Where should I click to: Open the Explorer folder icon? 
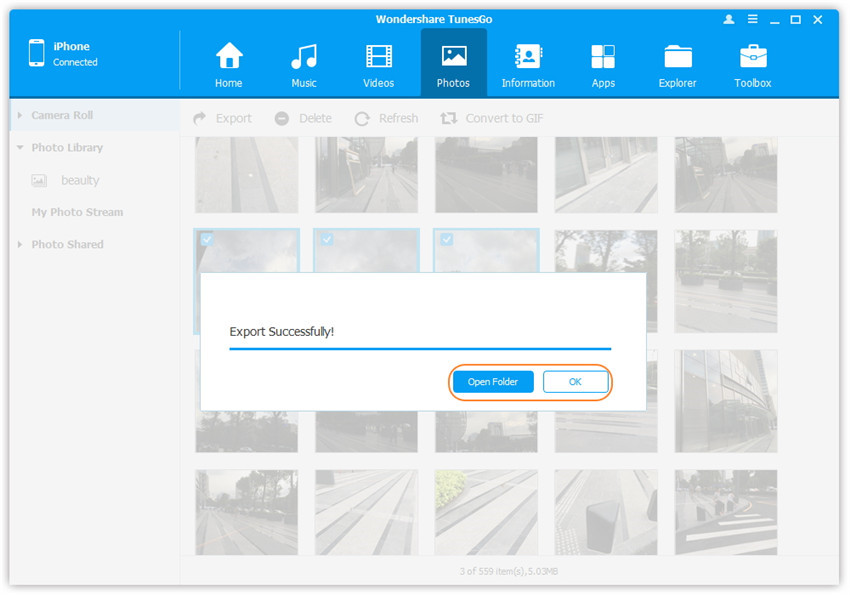677,57
